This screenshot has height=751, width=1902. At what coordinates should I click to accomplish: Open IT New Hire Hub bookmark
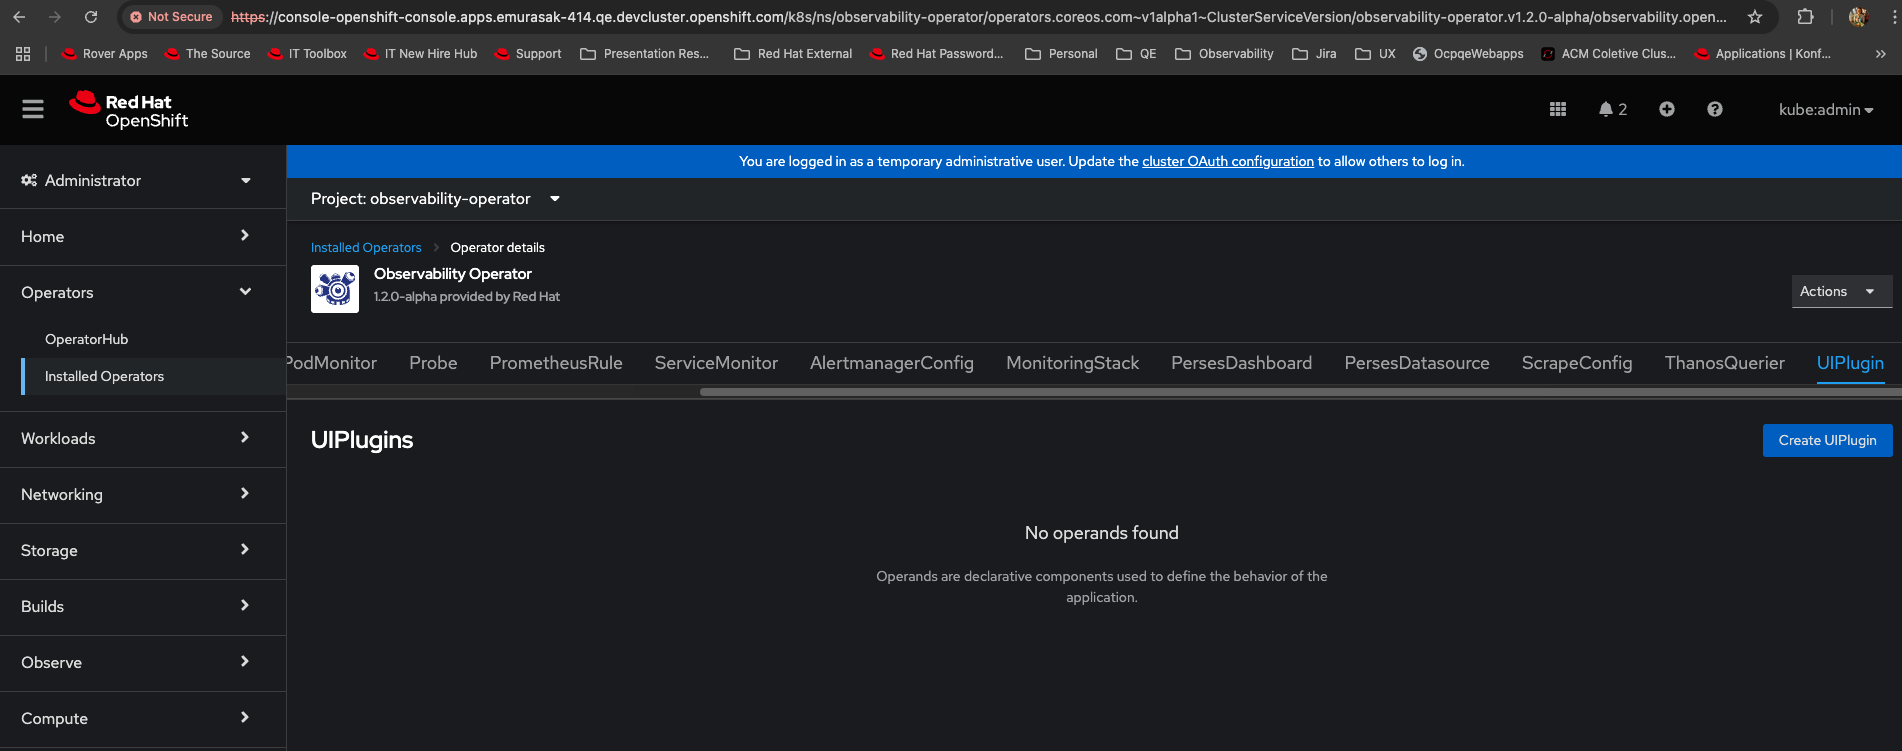pyautogui.click(x=421, y=54)
